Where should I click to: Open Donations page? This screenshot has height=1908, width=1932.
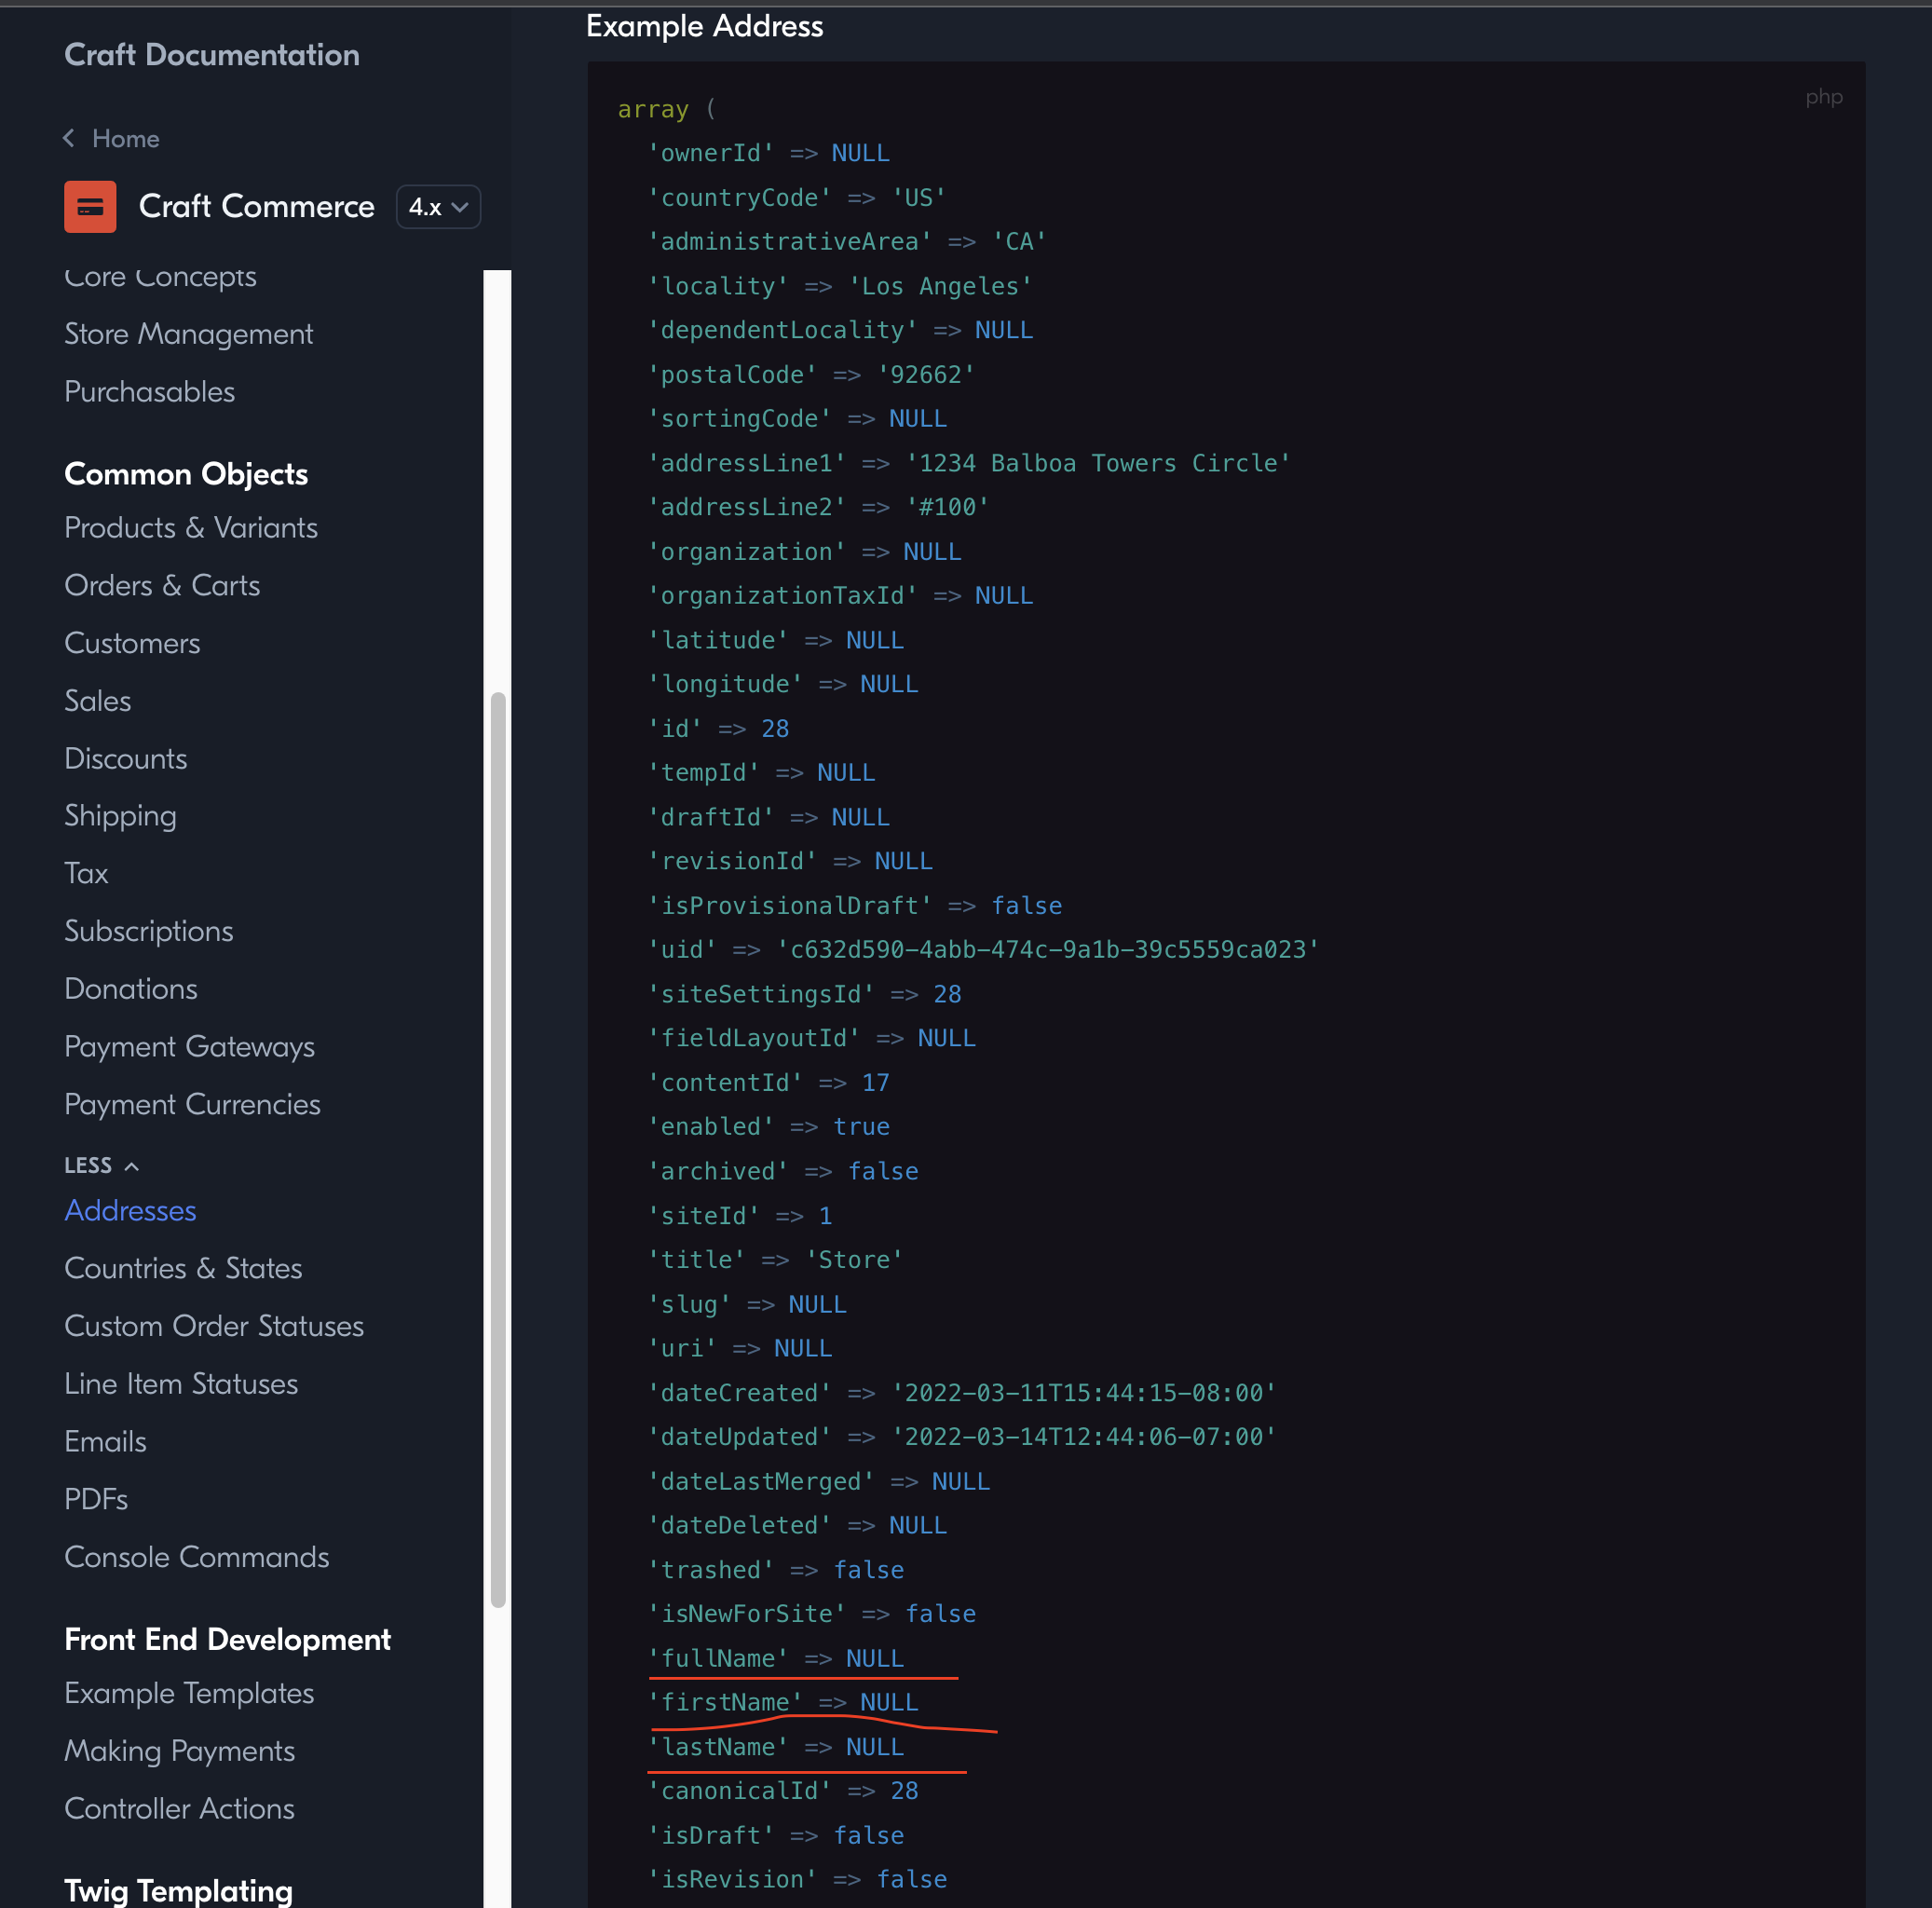coord(131,989)
